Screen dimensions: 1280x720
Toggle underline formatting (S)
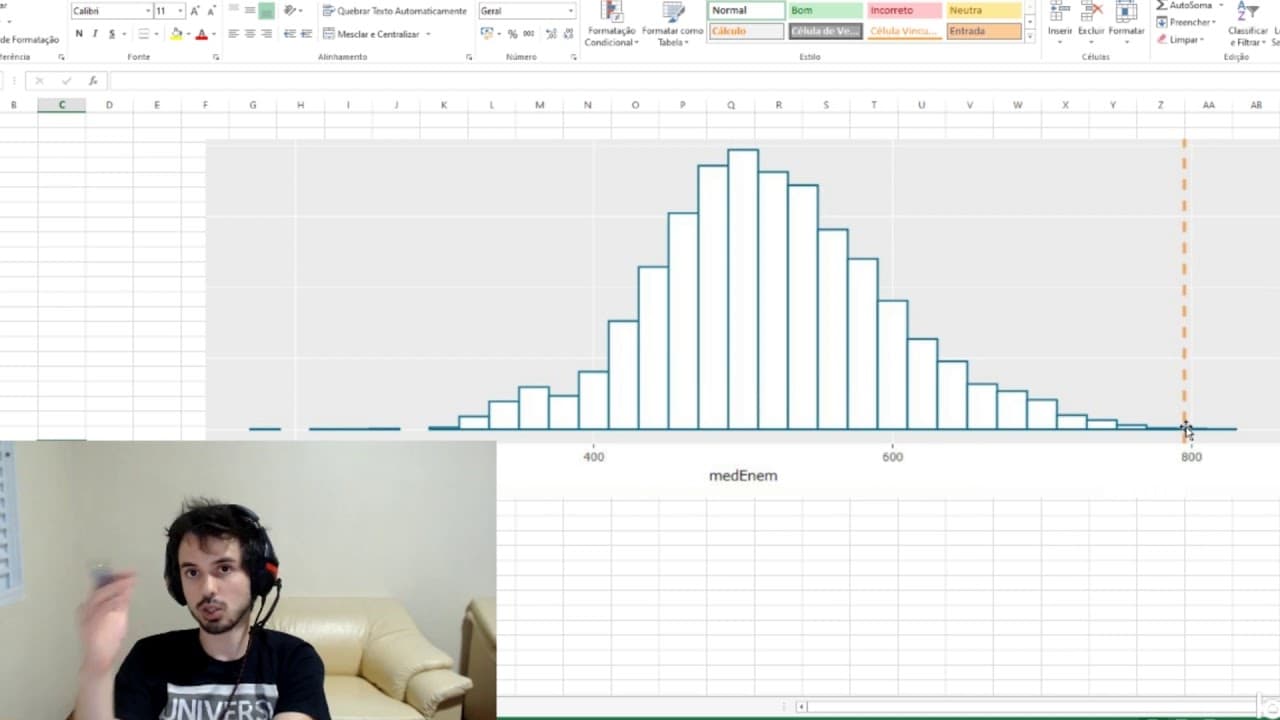point(110,34)
